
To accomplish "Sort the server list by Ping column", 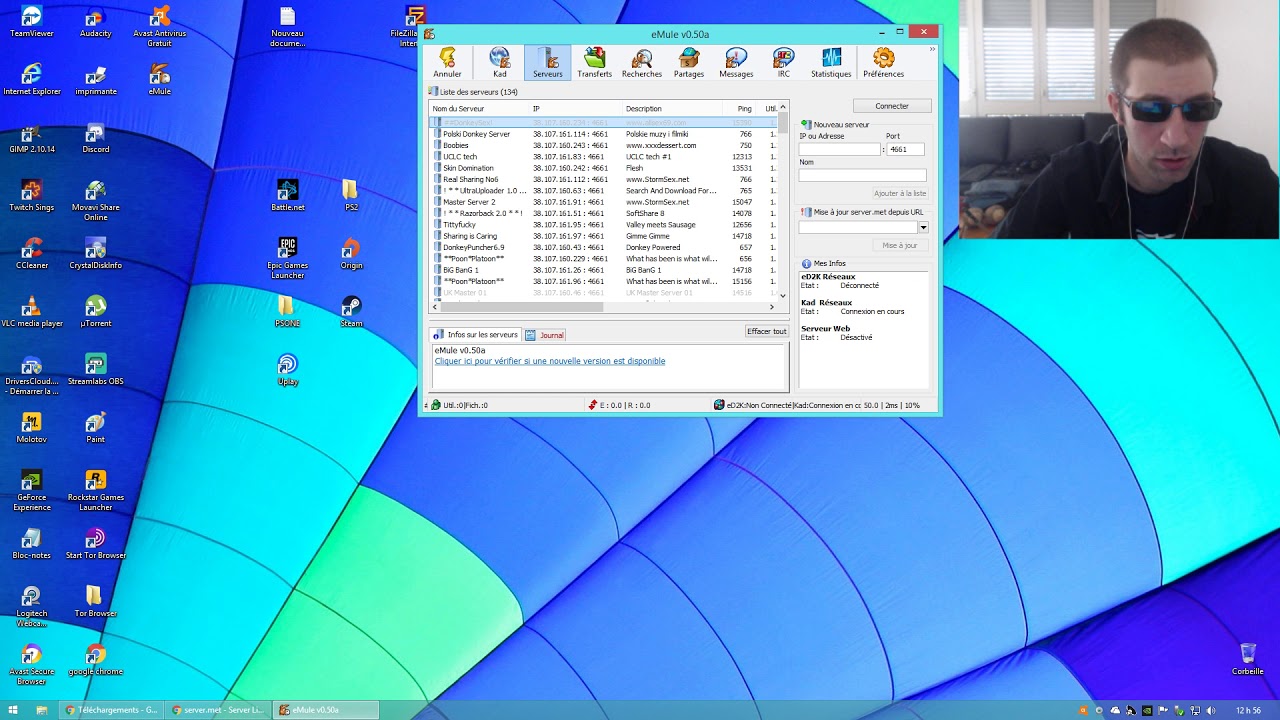I will [738, 108].
